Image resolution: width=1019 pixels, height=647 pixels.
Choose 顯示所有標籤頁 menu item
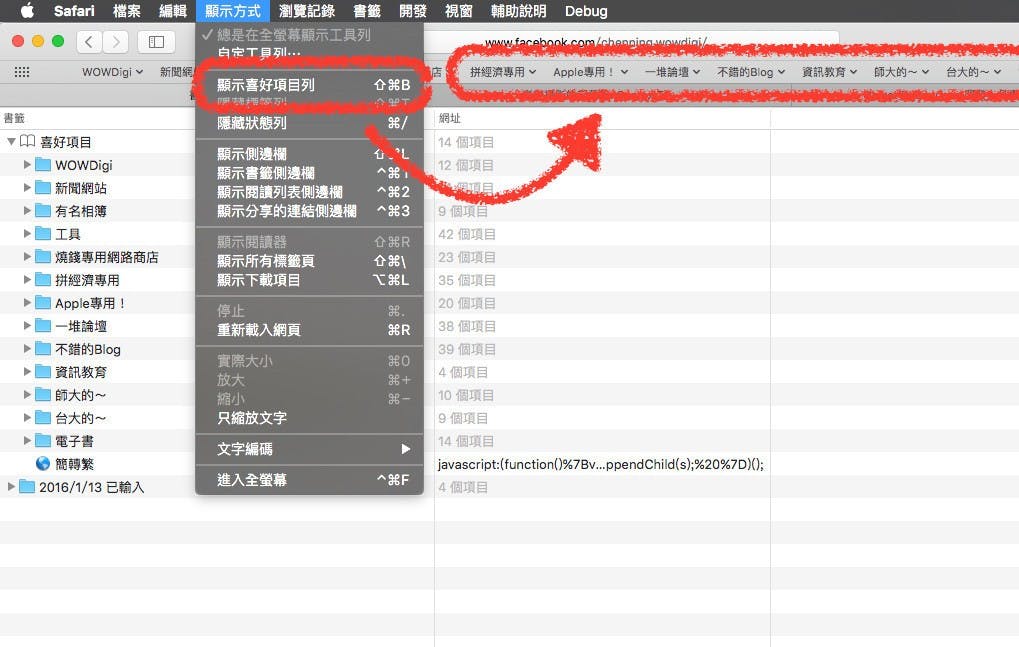(x=309, y=261)
